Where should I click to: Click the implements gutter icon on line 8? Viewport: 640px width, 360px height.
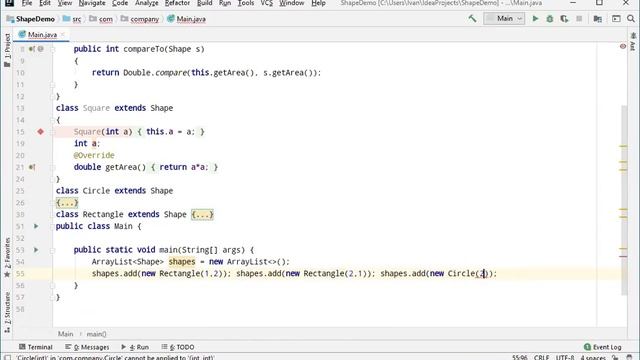32,49
